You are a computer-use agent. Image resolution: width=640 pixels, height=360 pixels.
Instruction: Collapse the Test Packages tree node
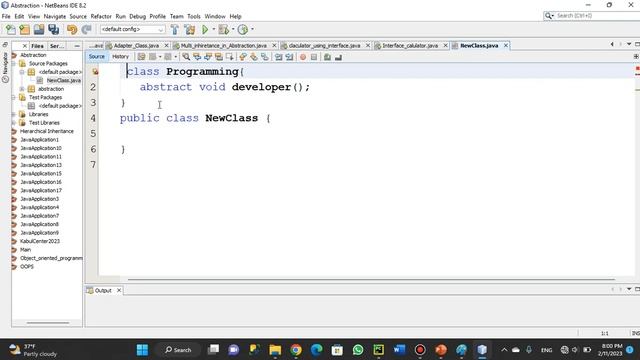13,98
